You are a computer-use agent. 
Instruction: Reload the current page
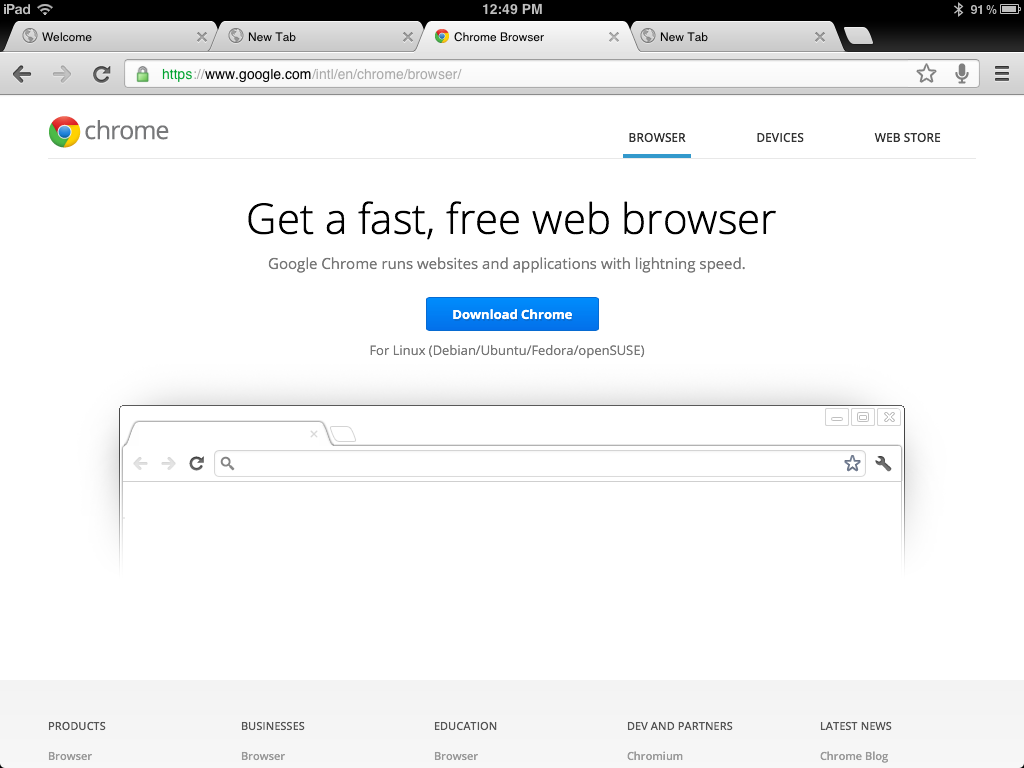pos(101,74)
